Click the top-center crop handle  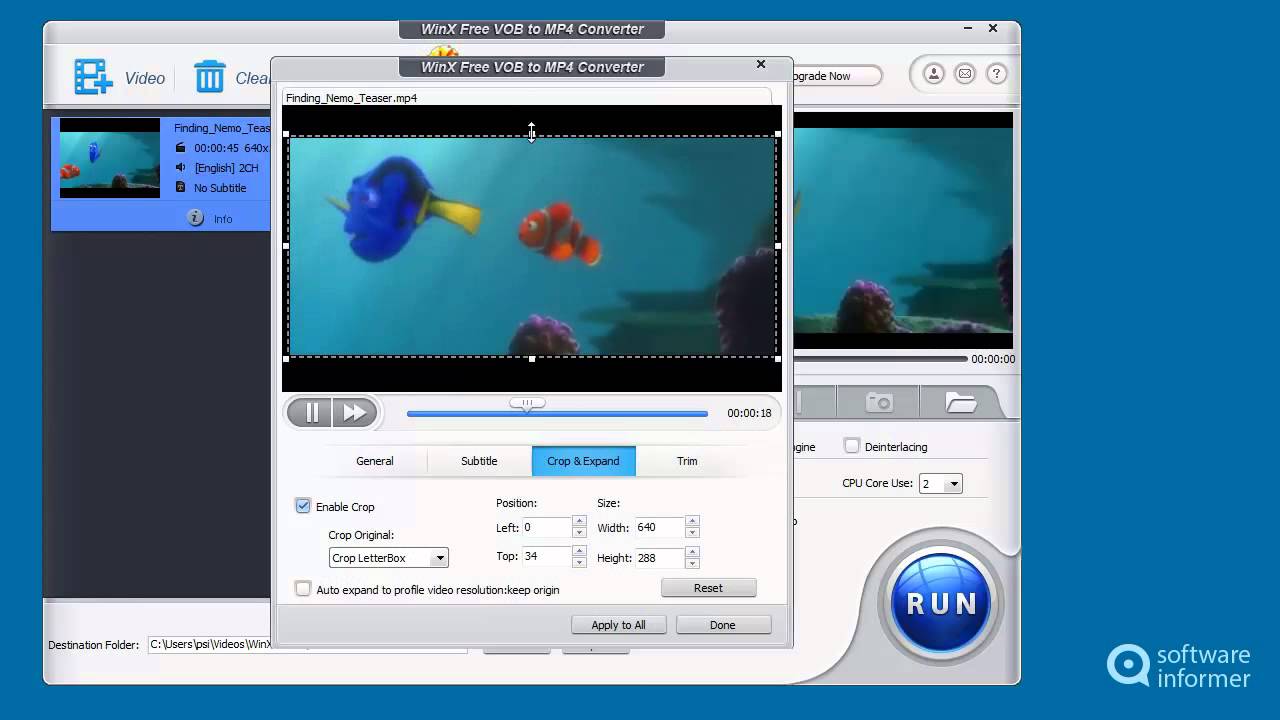pos(532,135)
